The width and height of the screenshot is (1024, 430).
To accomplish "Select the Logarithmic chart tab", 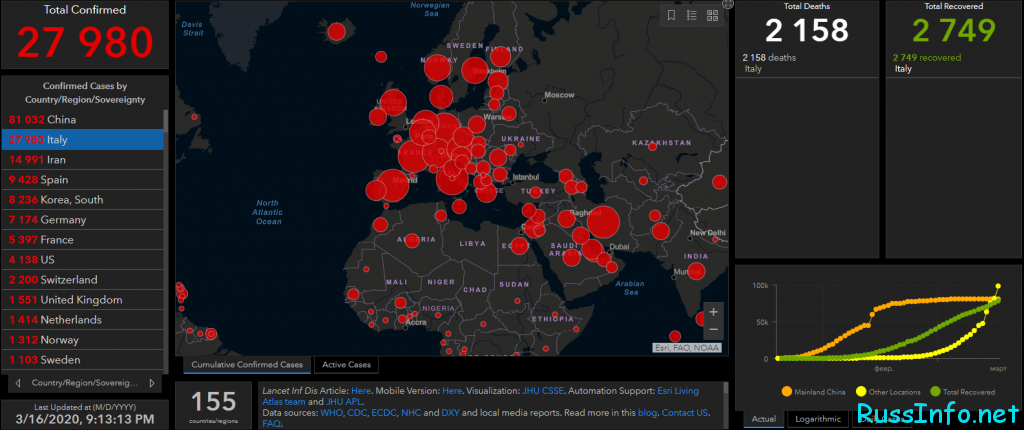I will click(x=817, y=419).
